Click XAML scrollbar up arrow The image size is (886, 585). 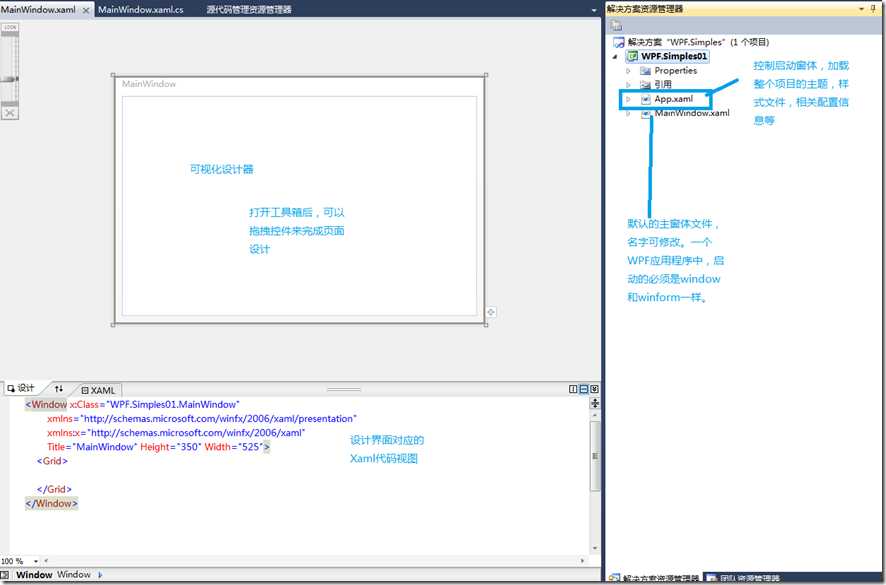[595, 415]
